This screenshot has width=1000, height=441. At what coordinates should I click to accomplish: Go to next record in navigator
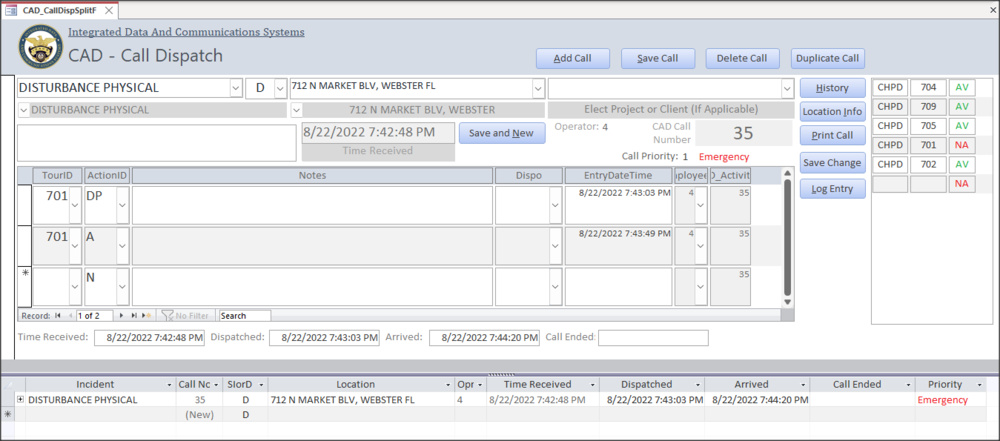point(122,315)
